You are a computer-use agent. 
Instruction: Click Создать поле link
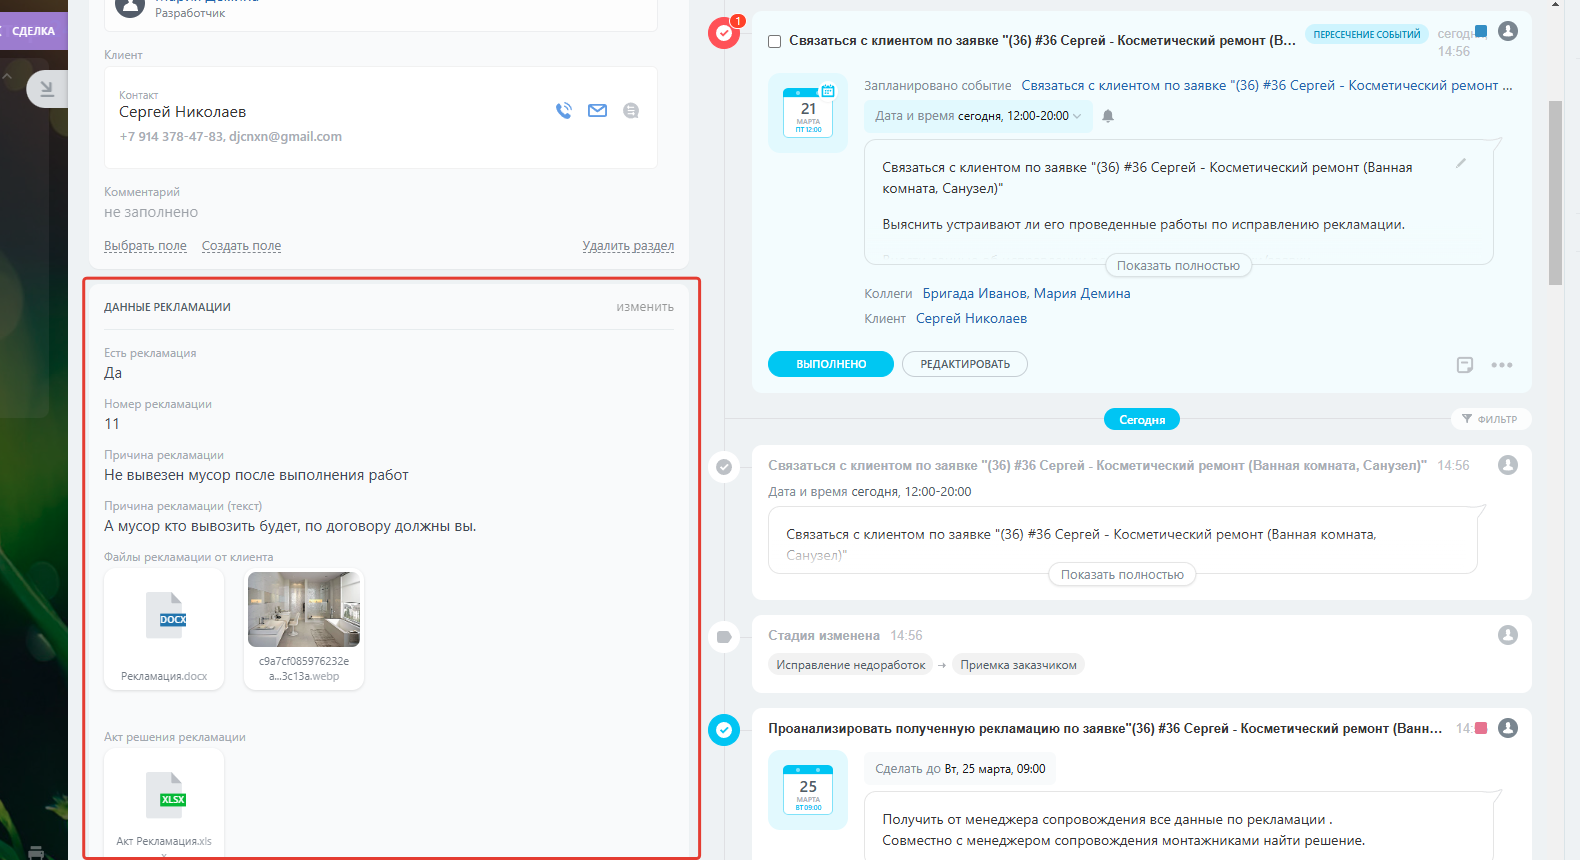[x=241, y=246]
